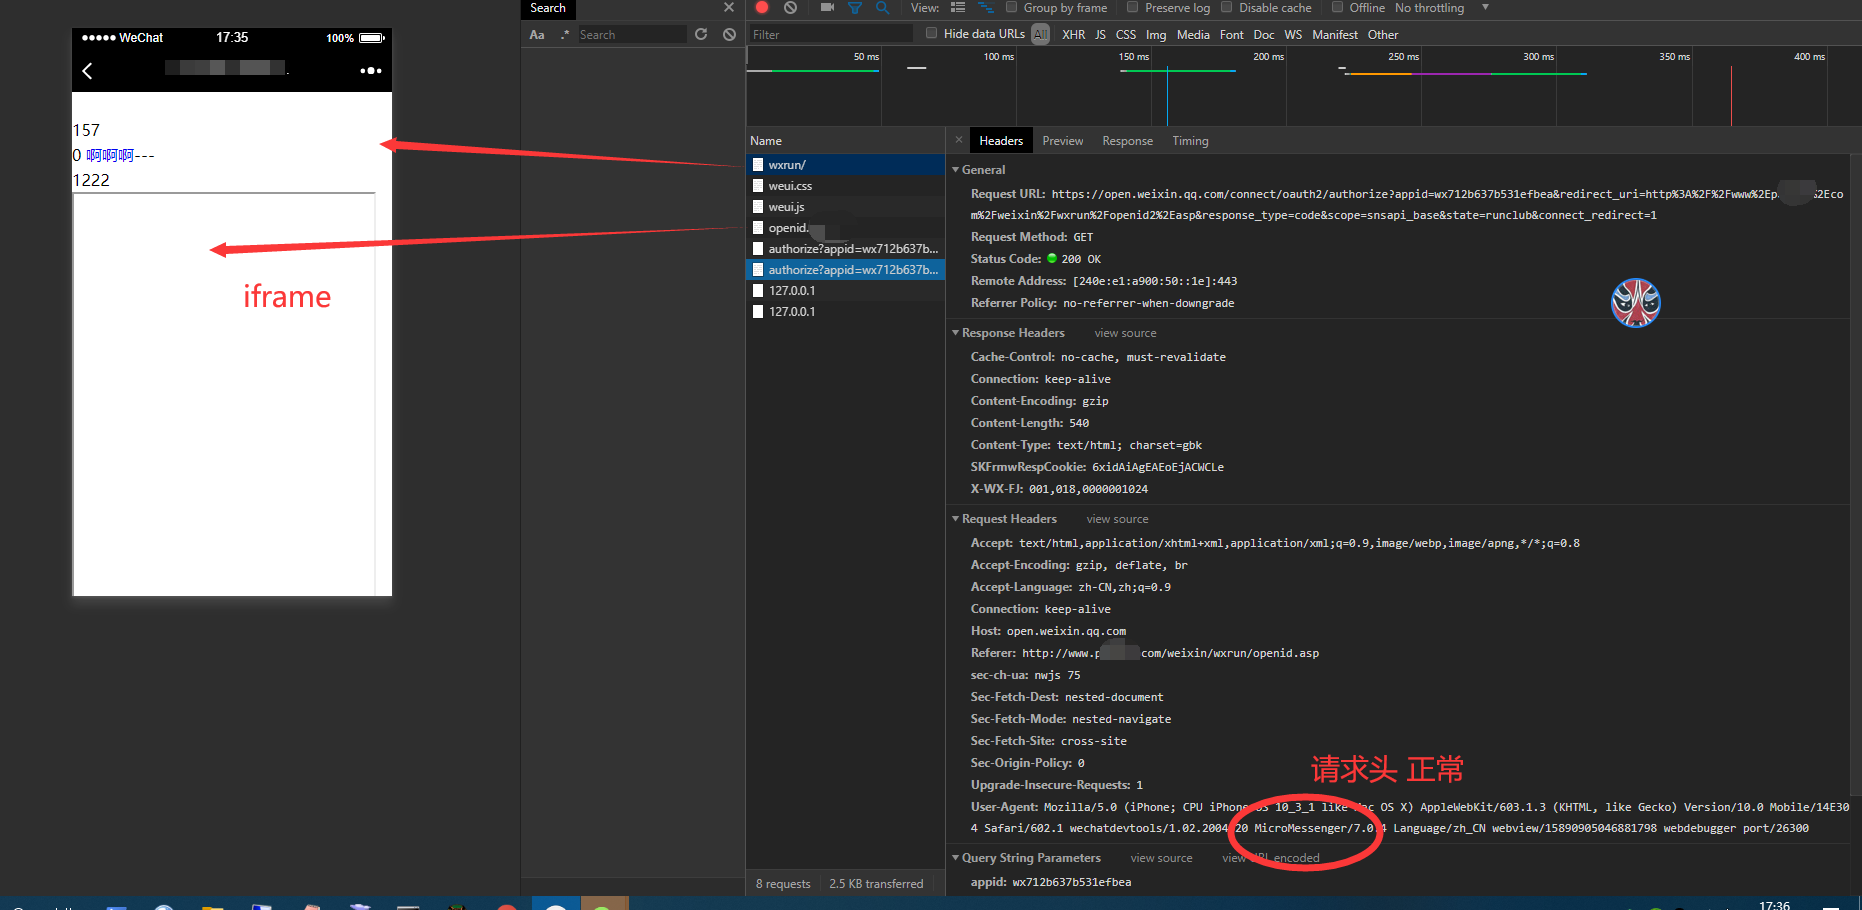The height and width of the screenshot is (910, 1862).
Task: Enable Group by frame checkbox
Action: click(1011, 7)
